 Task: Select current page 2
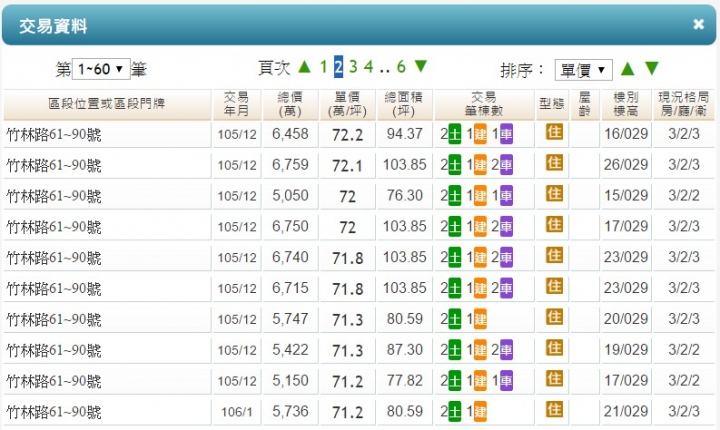click(338, 67)
